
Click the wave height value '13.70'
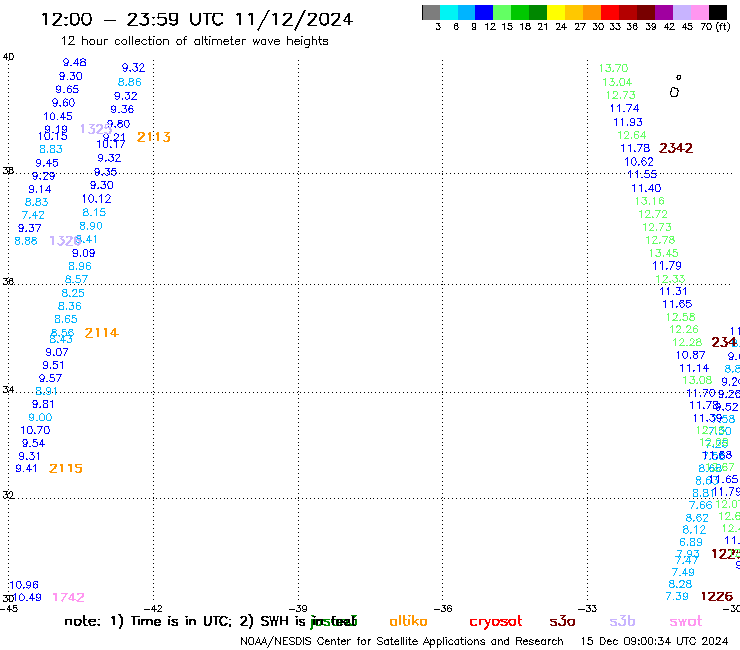pos(614,68)
